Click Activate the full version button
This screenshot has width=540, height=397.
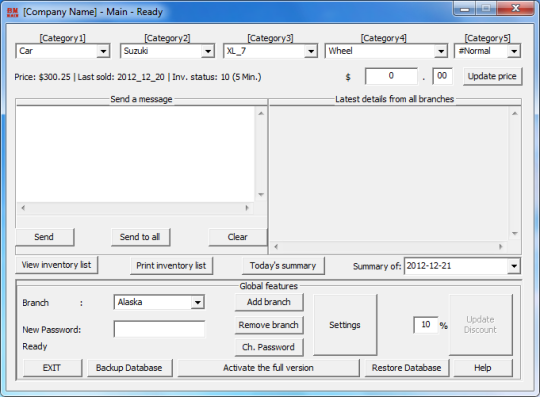268,368
